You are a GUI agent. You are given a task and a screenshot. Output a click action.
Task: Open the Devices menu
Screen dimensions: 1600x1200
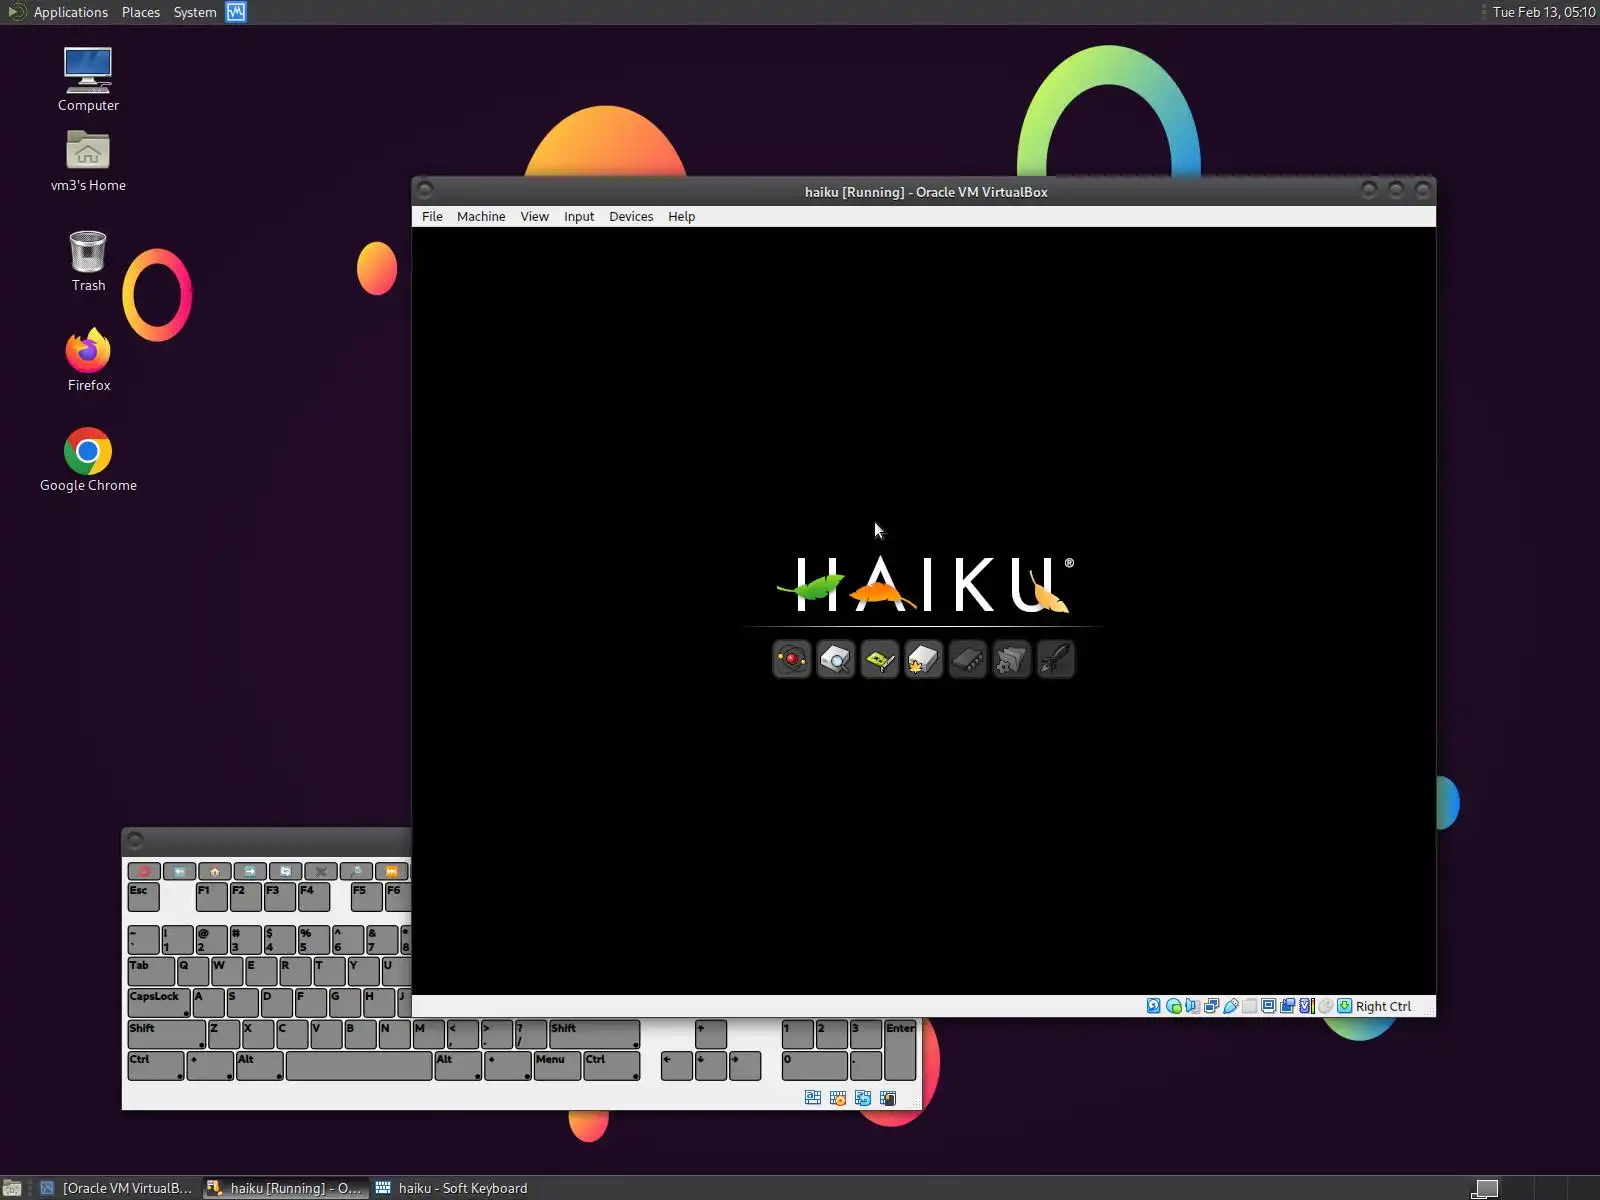[631, 216]
